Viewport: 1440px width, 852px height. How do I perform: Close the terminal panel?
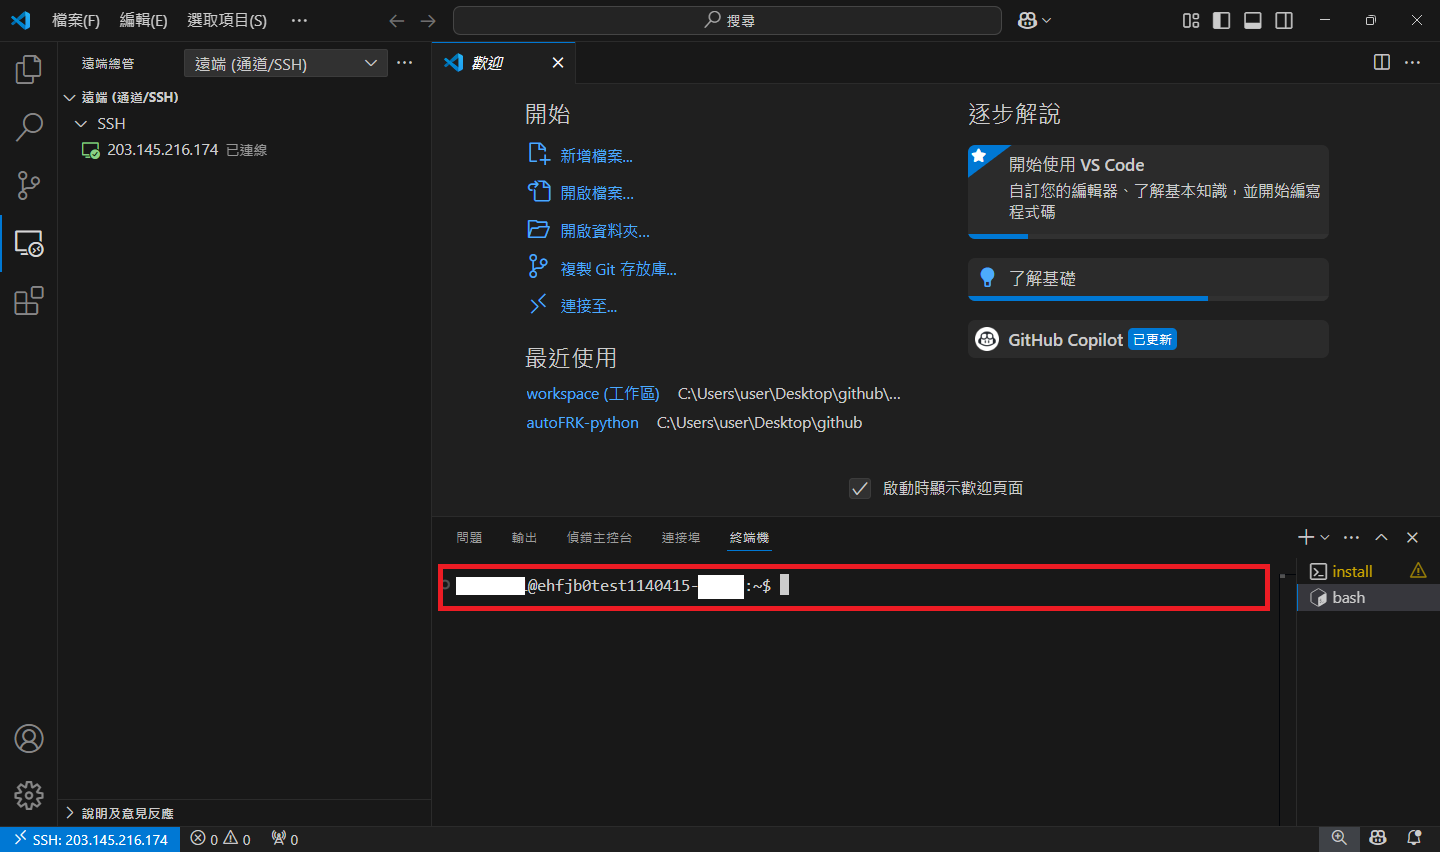[x=1412, y=537]
